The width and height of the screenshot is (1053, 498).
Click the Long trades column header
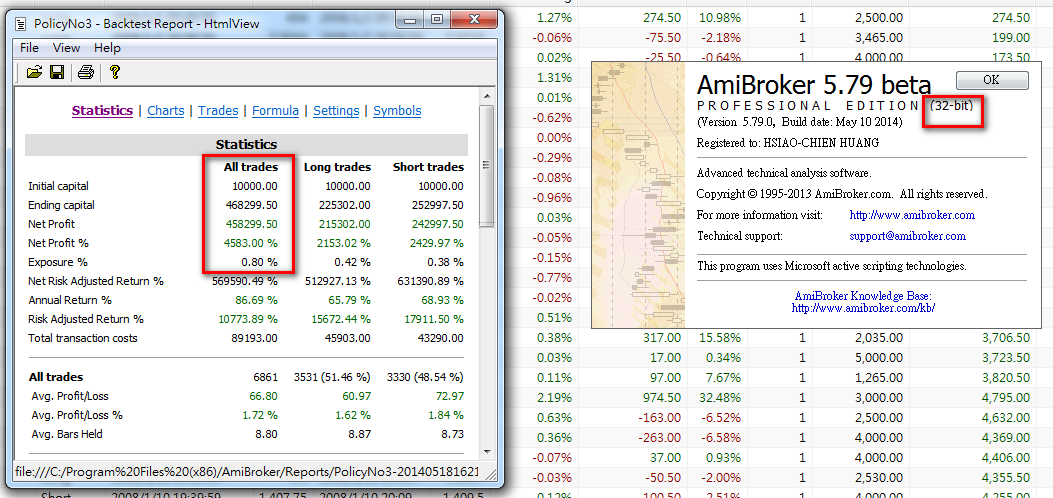tap(337, 166)
